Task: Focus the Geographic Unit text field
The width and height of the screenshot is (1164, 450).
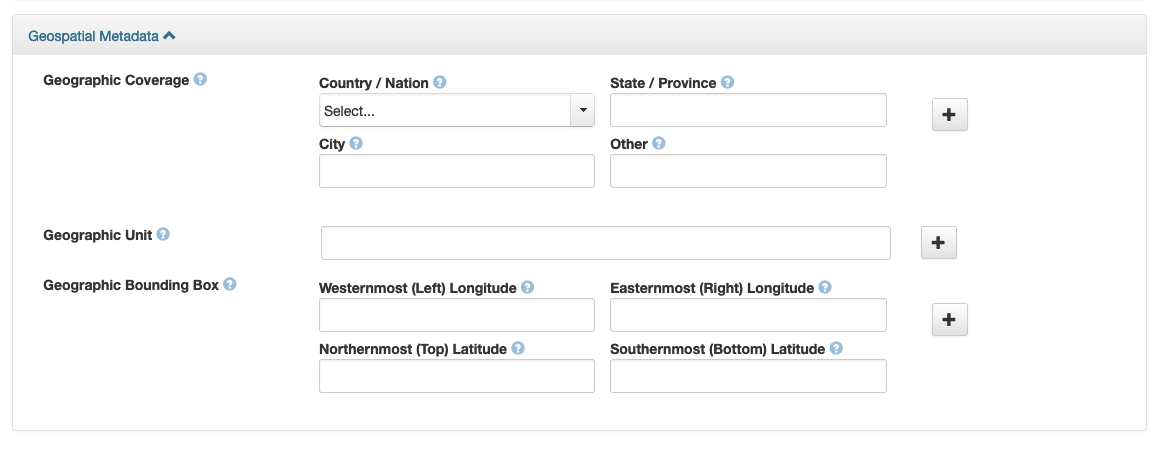Action: (605, 243)
